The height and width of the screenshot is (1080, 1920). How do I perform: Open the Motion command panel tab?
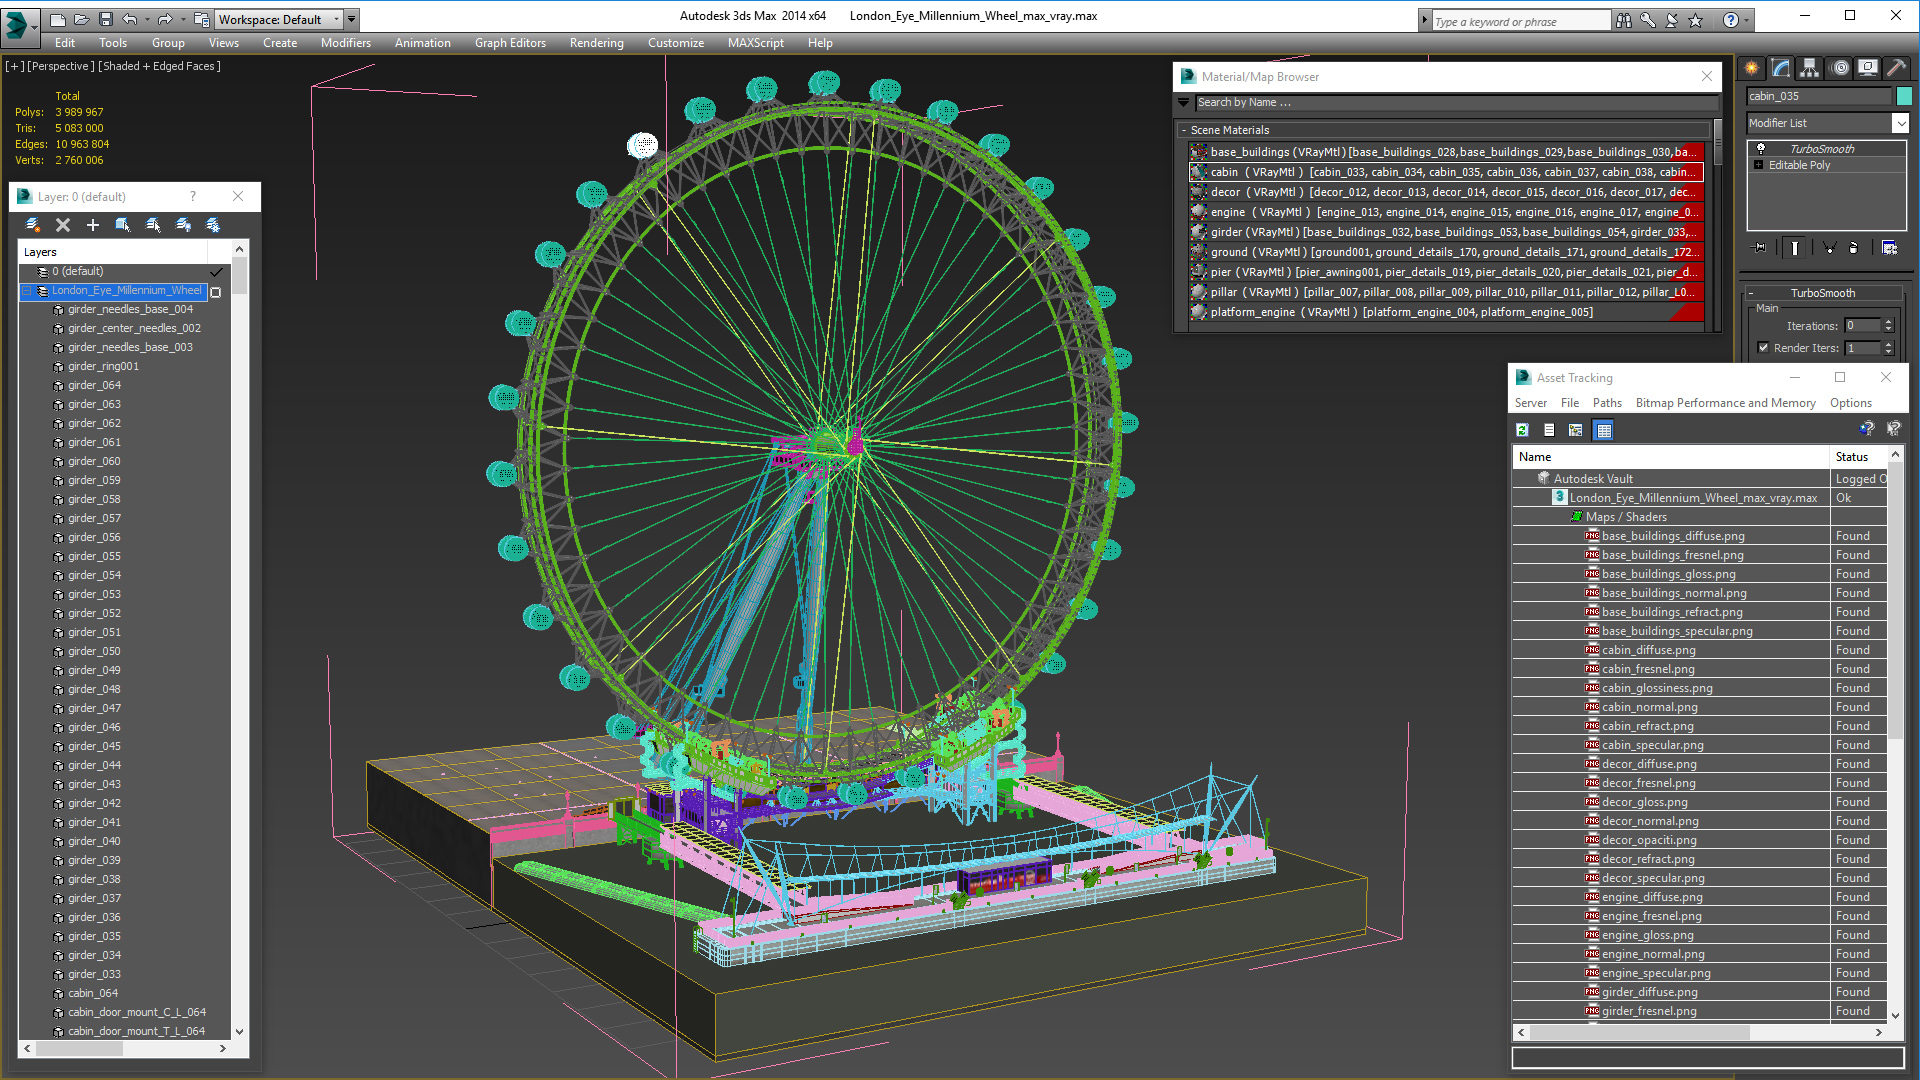tap(1840, 68)
